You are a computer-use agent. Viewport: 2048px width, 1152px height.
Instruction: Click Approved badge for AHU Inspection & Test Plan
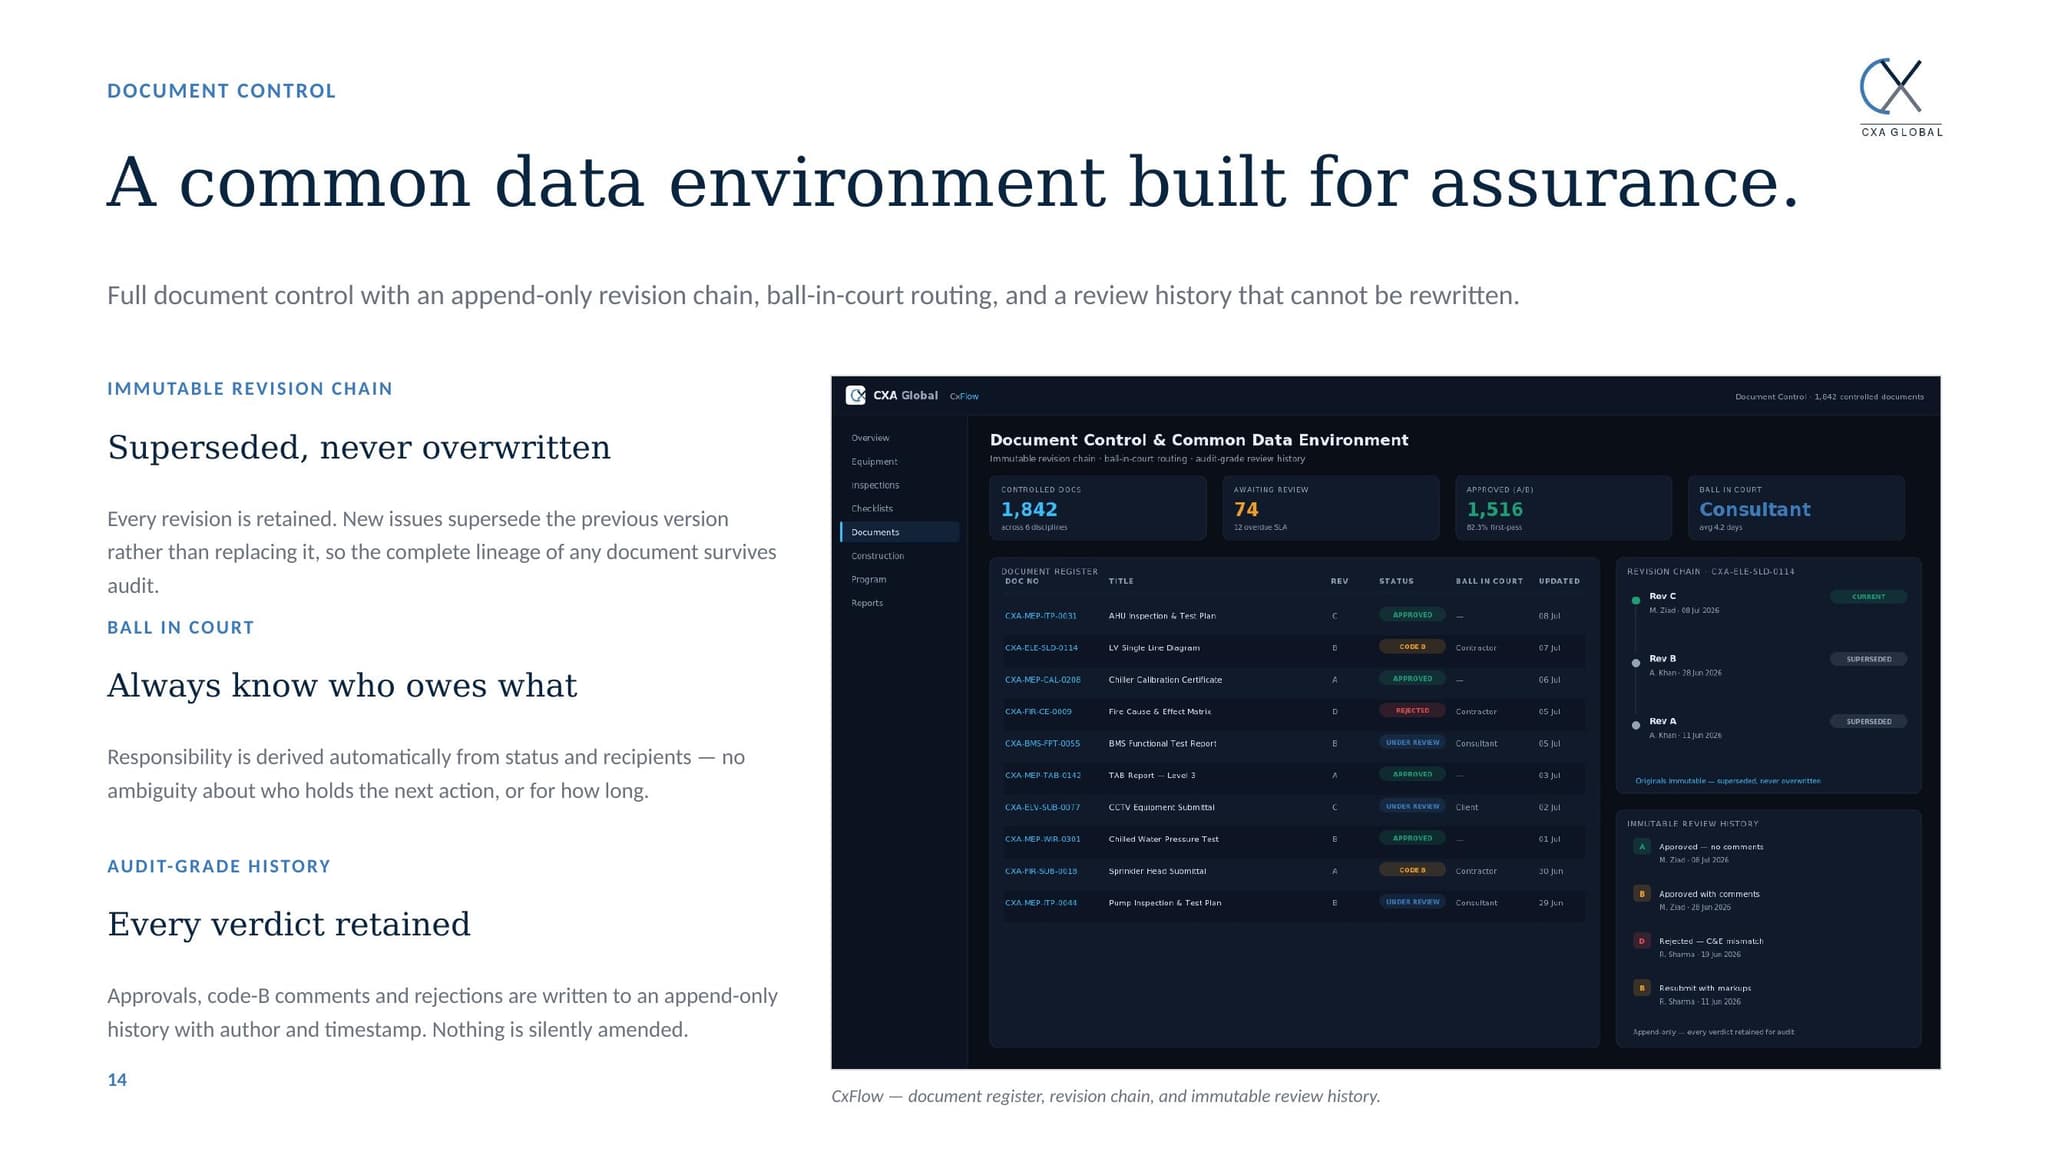pos(1412,615)
